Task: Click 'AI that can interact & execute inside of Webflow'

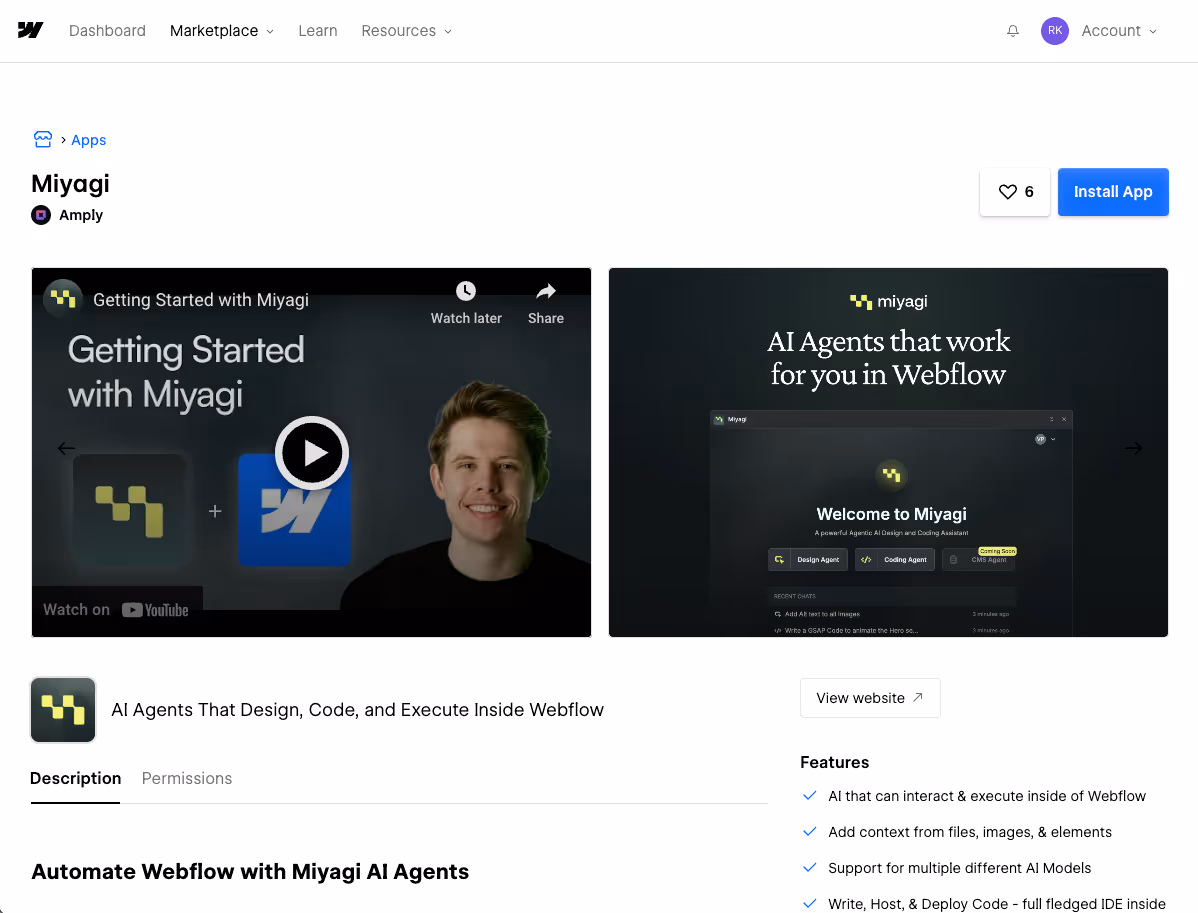Action: coord(987,796)
